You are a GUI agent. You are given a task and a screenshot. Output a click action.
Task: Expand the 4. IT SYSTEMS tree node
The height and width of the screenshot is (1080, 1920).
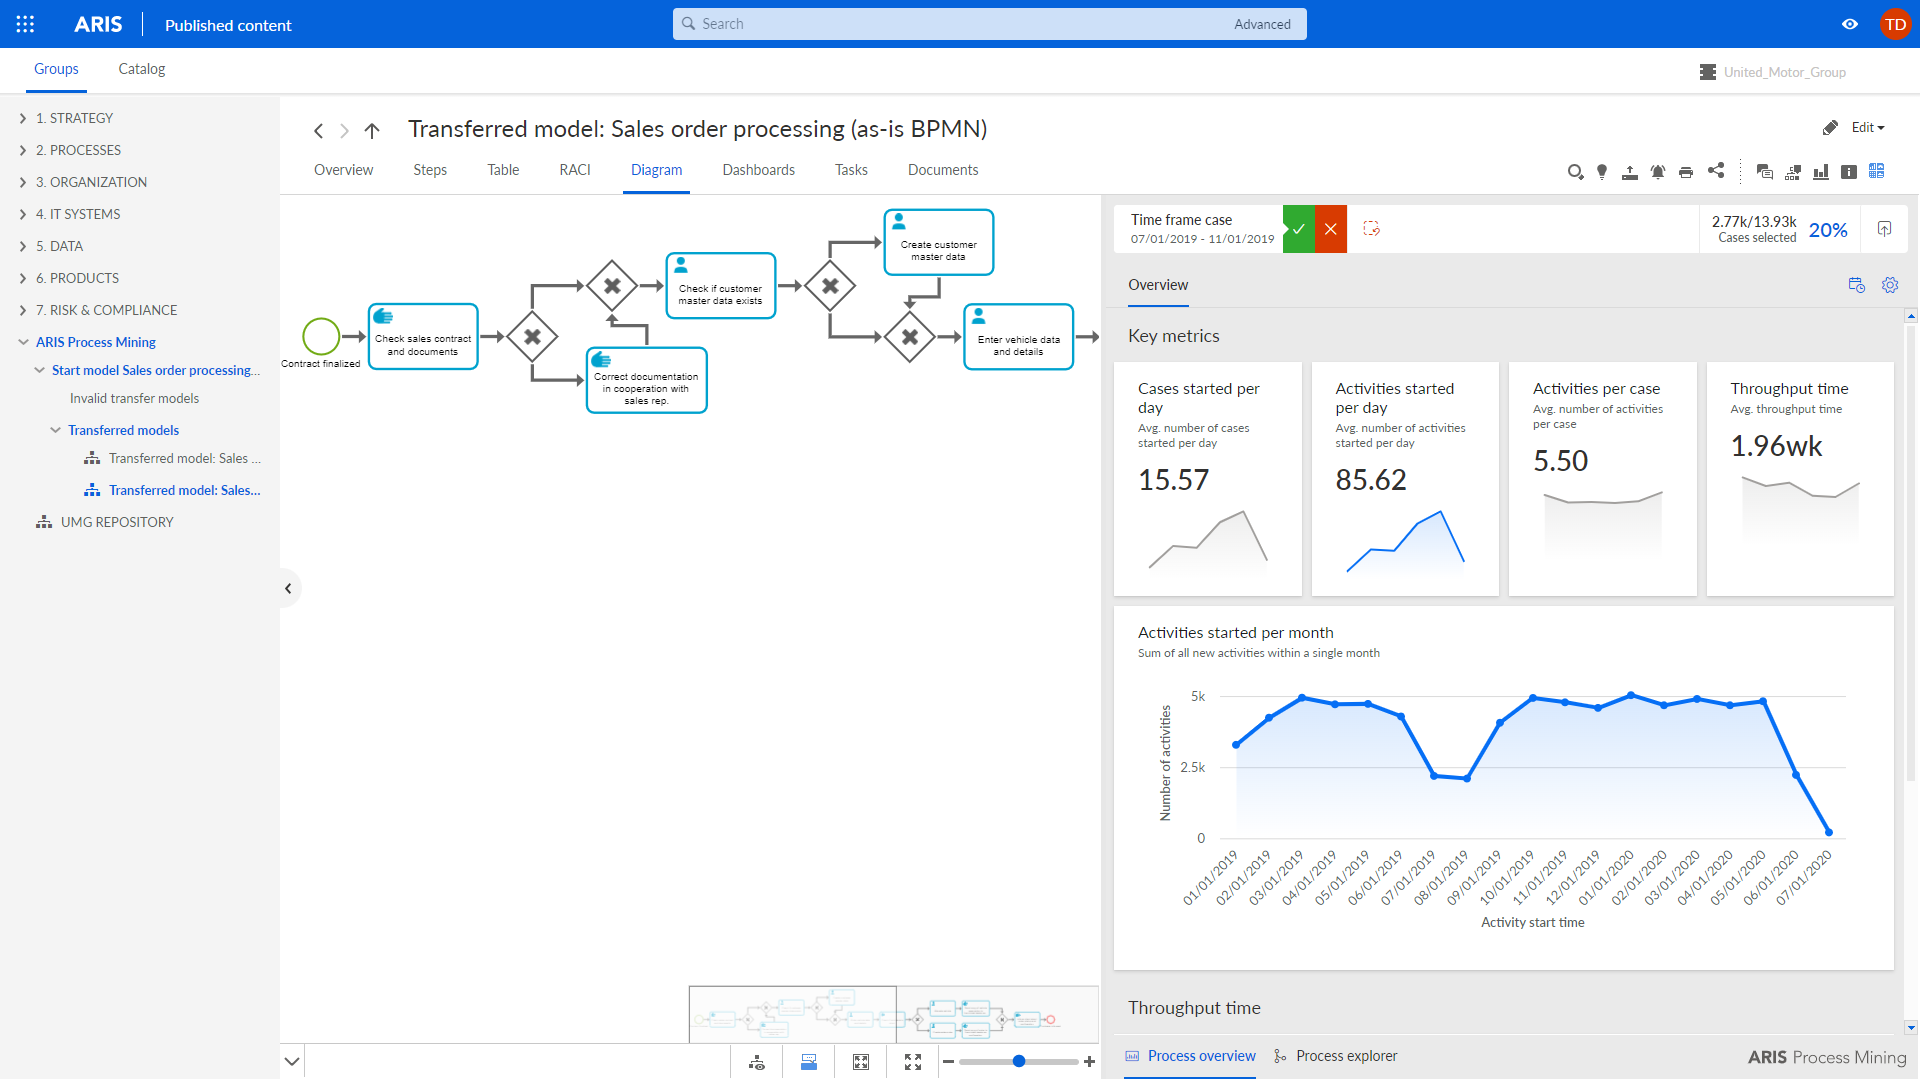click(23, 214)
